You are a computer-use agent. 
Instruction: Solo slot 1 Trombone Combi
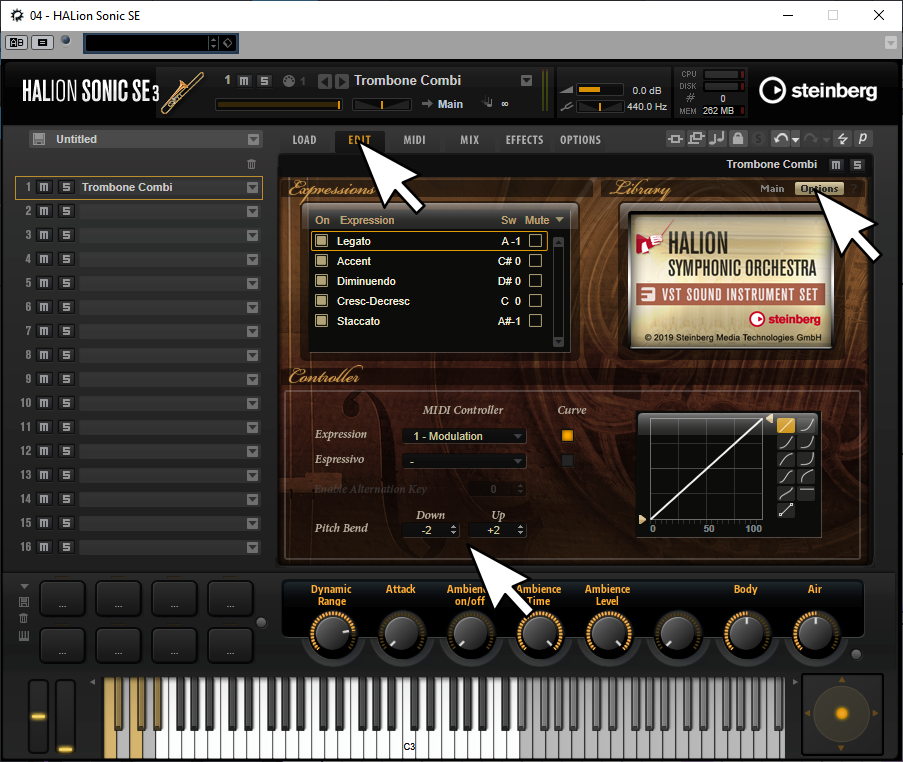66,187
